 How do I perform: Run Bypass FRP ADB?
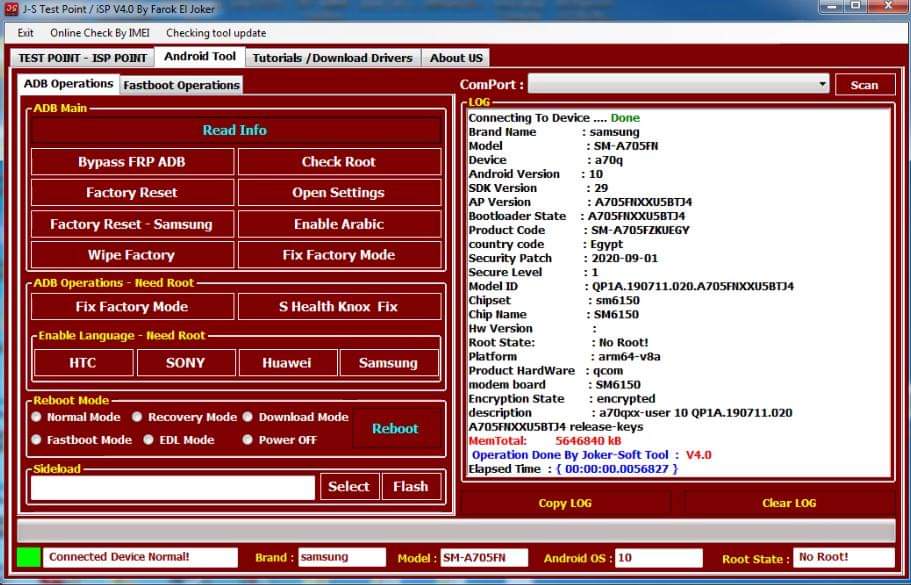coord(133,161)
